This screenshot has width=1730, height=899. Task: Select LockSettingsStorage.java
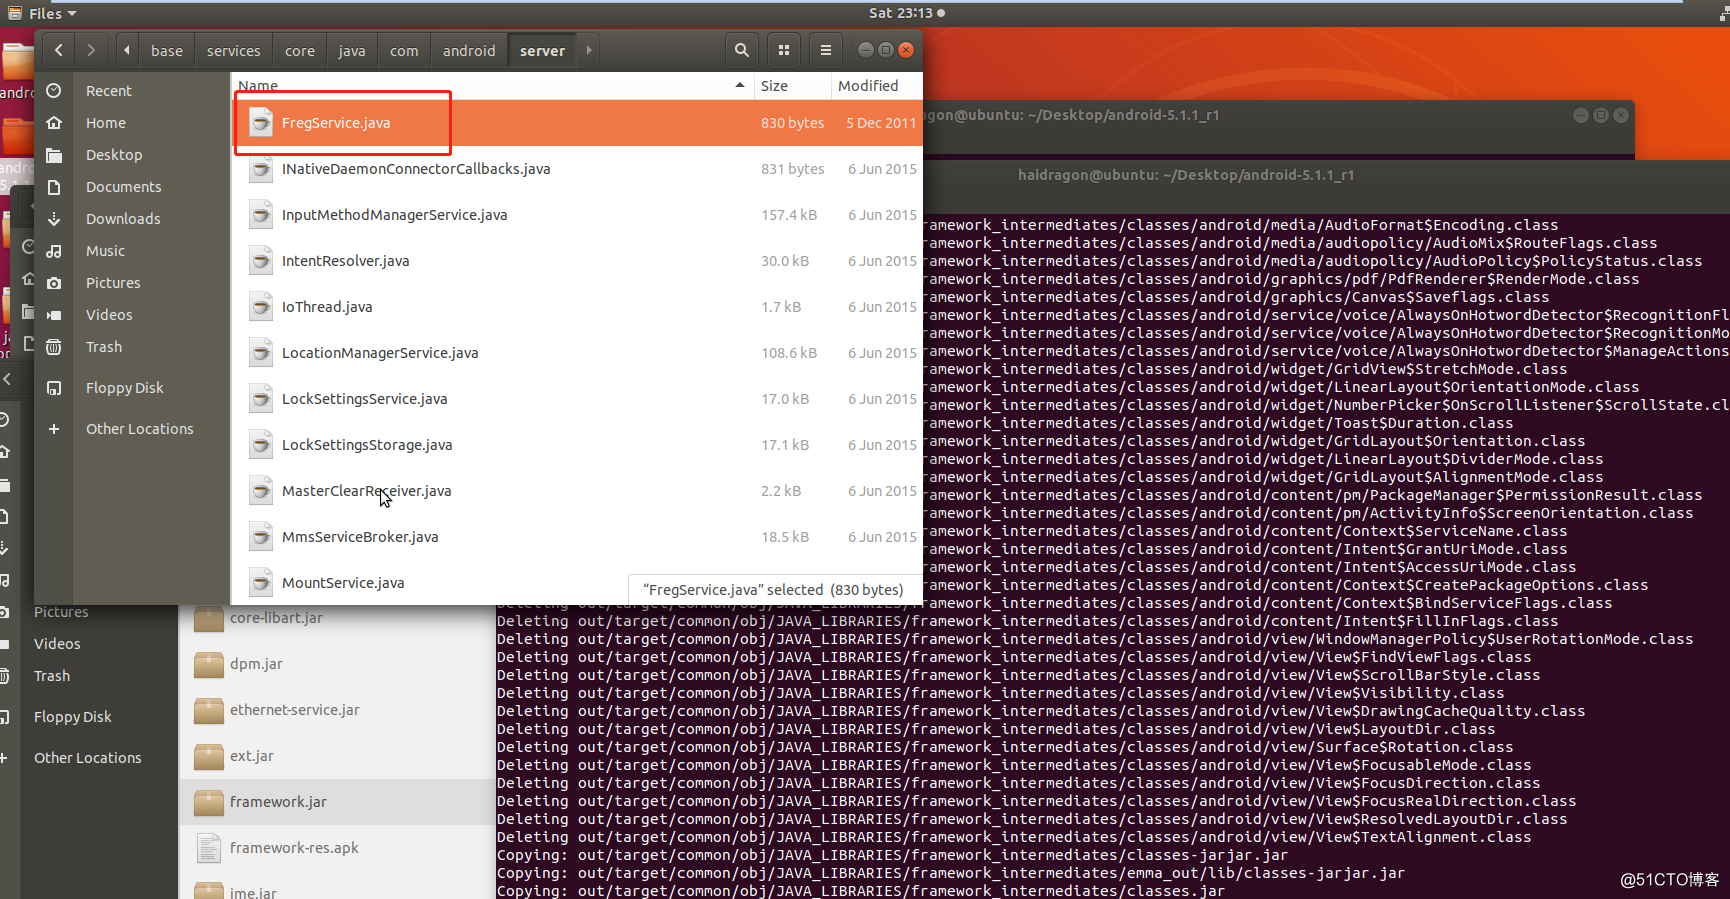click(577, 445)
